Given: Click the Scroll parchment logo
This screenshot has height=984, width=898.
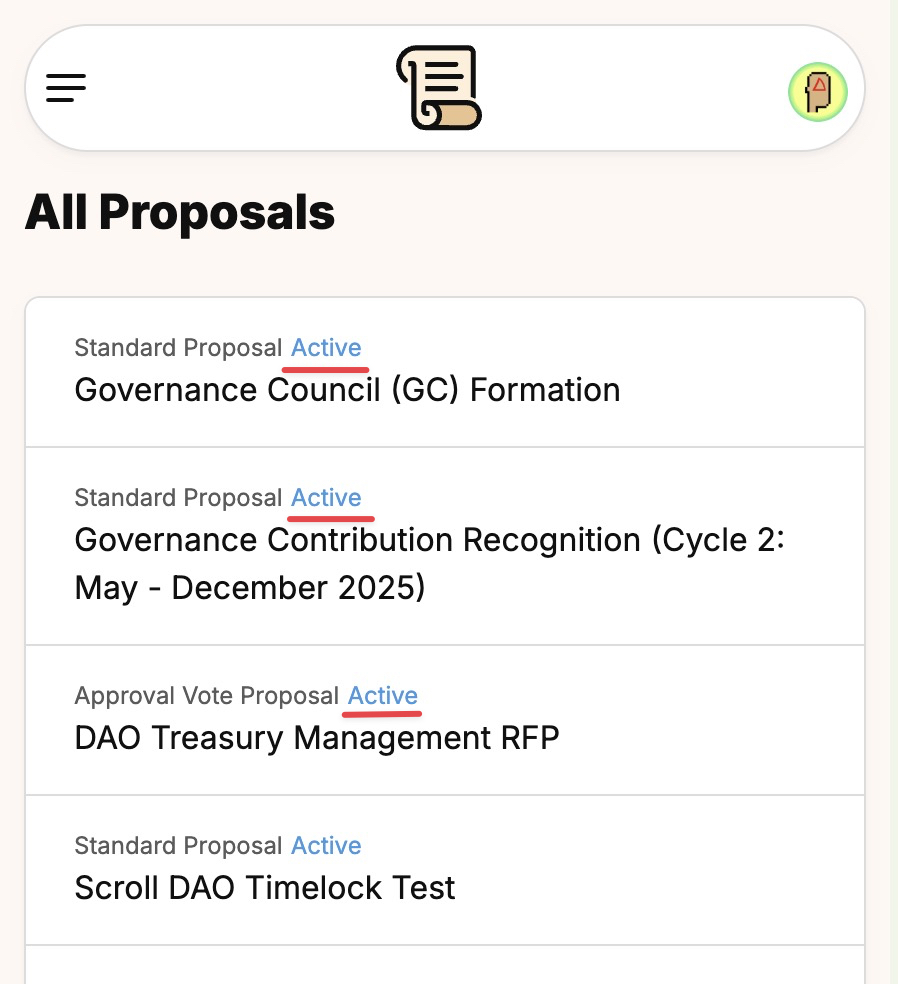Looking at the screenshot, I should click(439, 88).
